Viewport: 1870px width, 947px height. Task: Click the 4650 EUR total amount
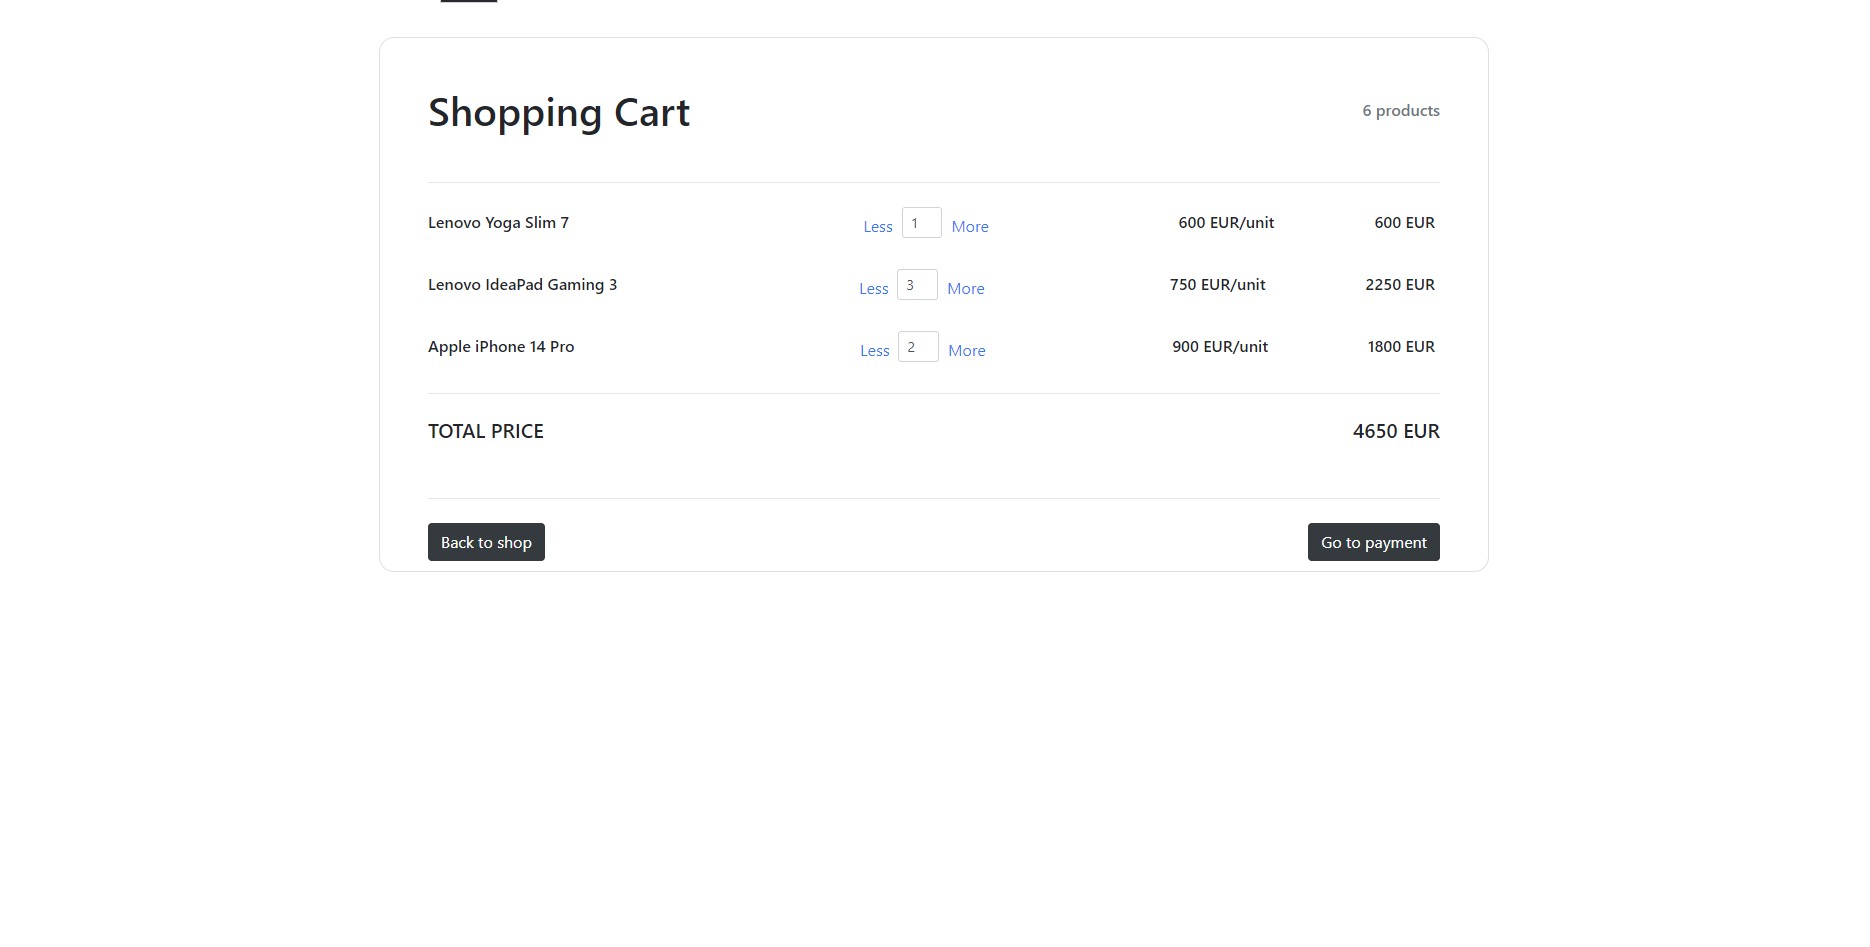click(1396, 431)
